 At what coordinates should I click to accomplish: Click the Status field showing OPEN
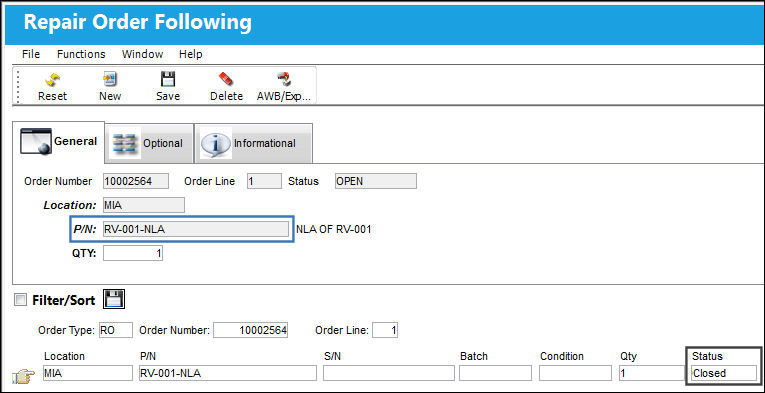tap(376, 181)
